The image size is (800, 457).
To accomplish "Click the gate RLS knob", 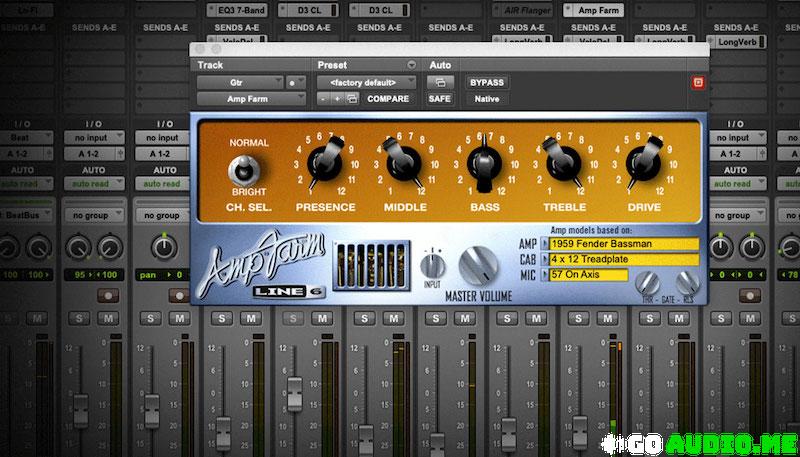I will coord(687,283).
